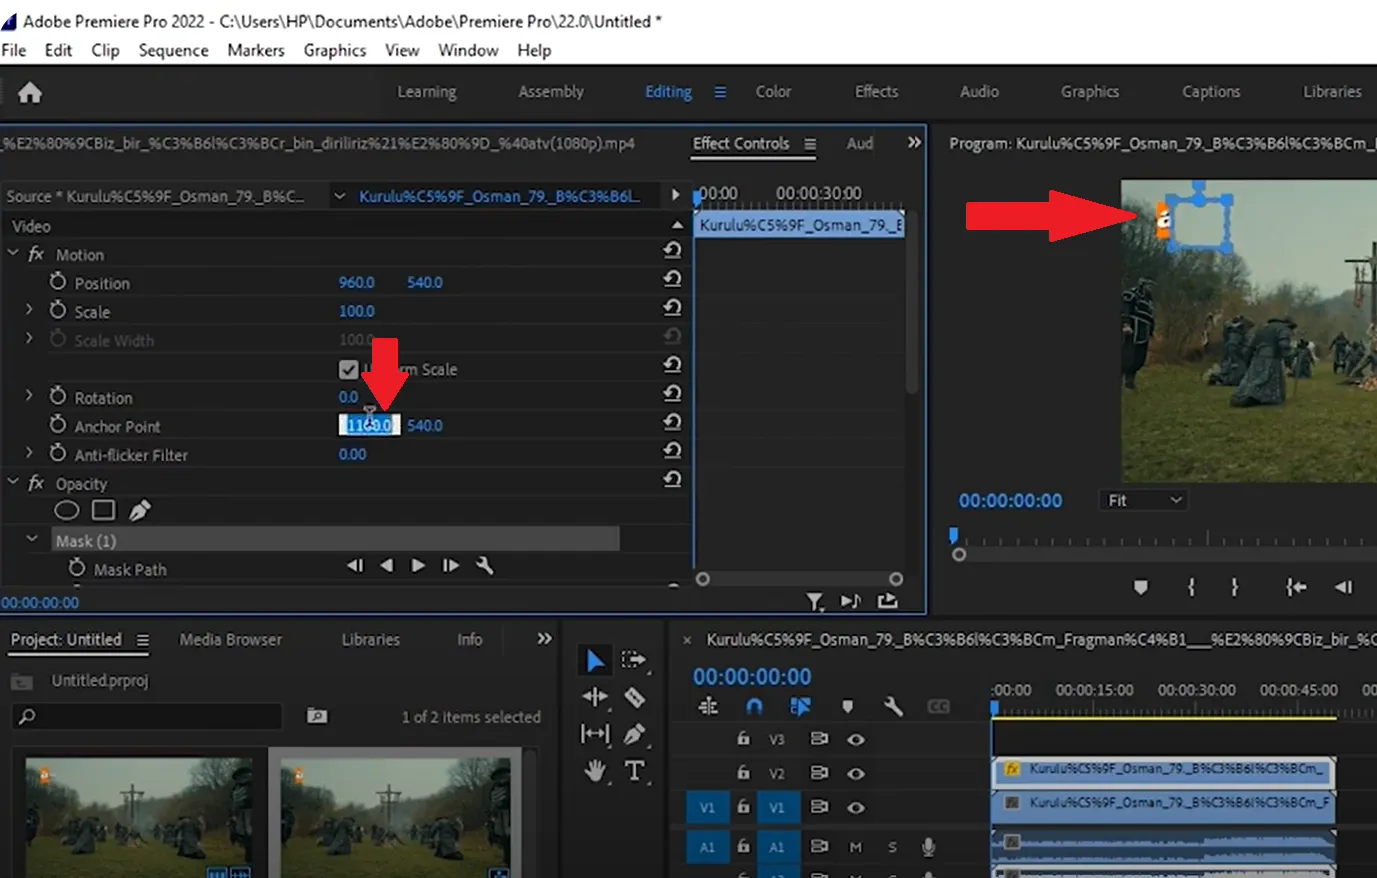Screen dimensions: 1377x878
Task: Open the Fit zoom level dropdown
Action: (1142, 500)
